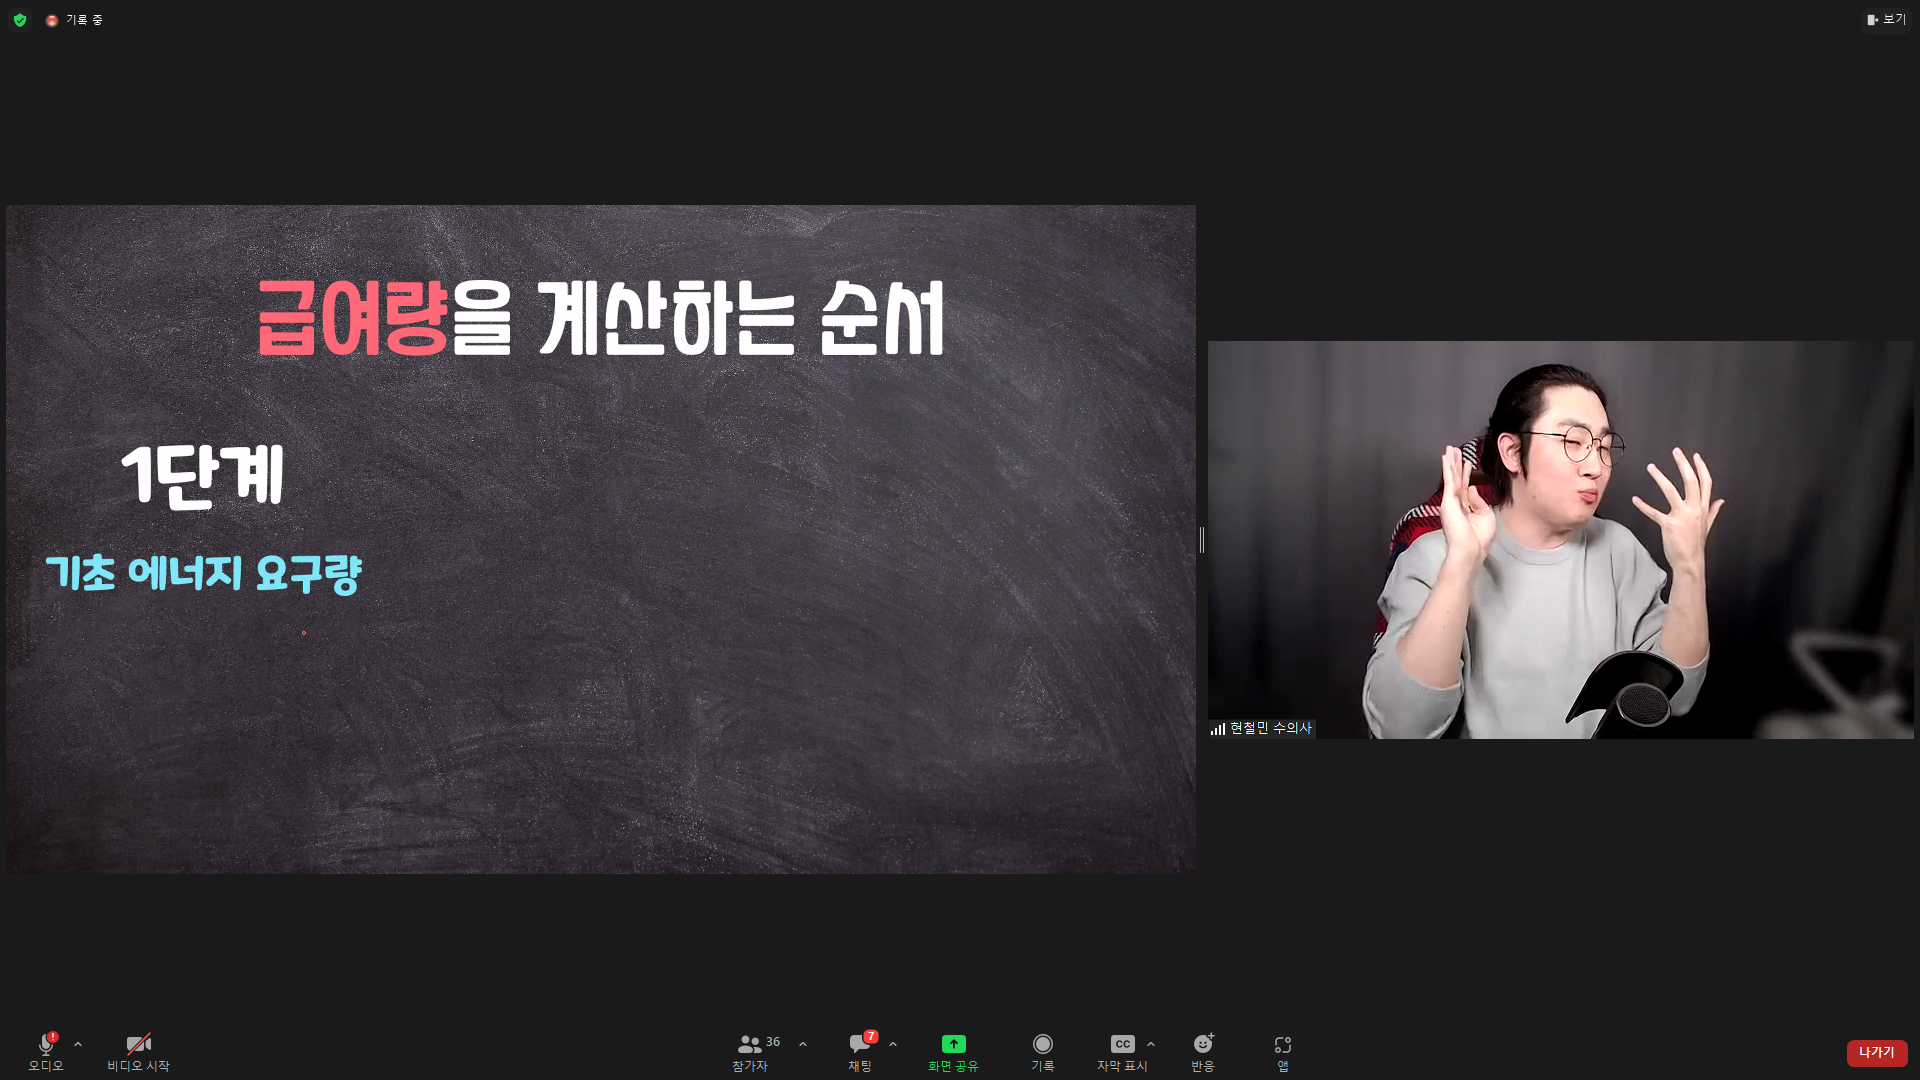
Task: Open the 채팅 chat panel
Action: (860, 1052)
